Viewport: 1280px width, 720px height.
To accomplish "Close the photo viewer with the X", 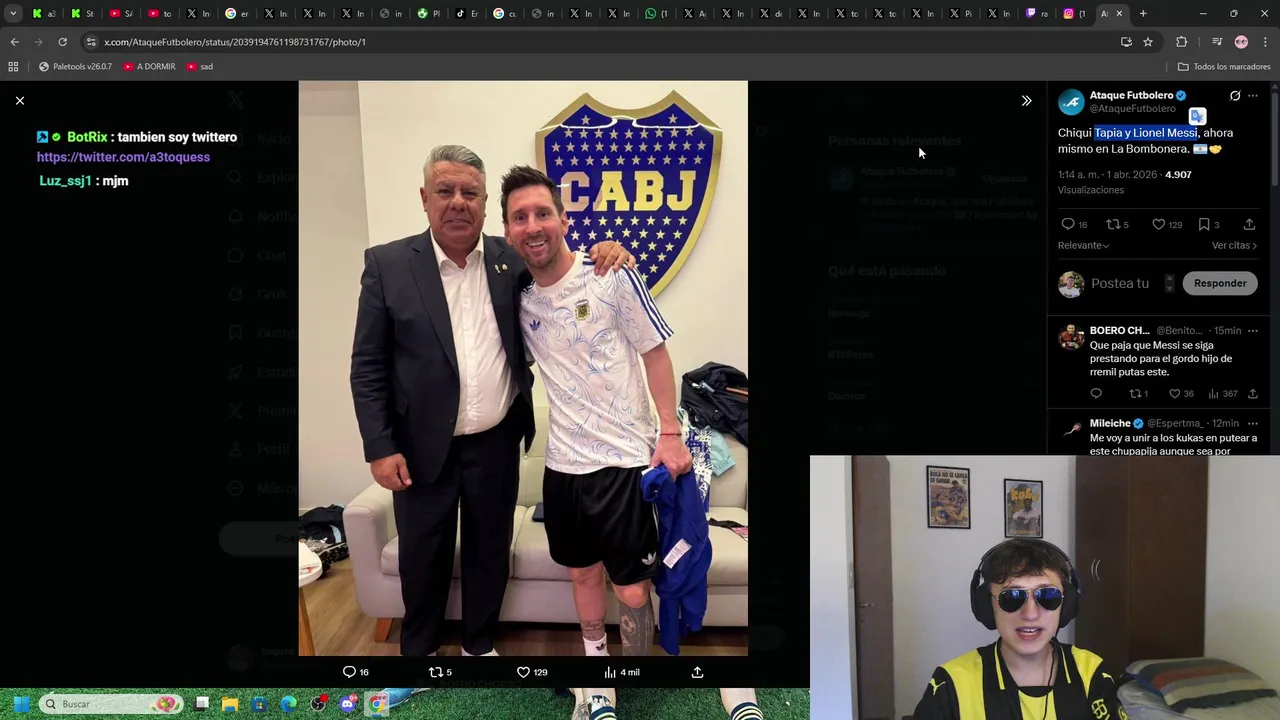I will 19,101.
